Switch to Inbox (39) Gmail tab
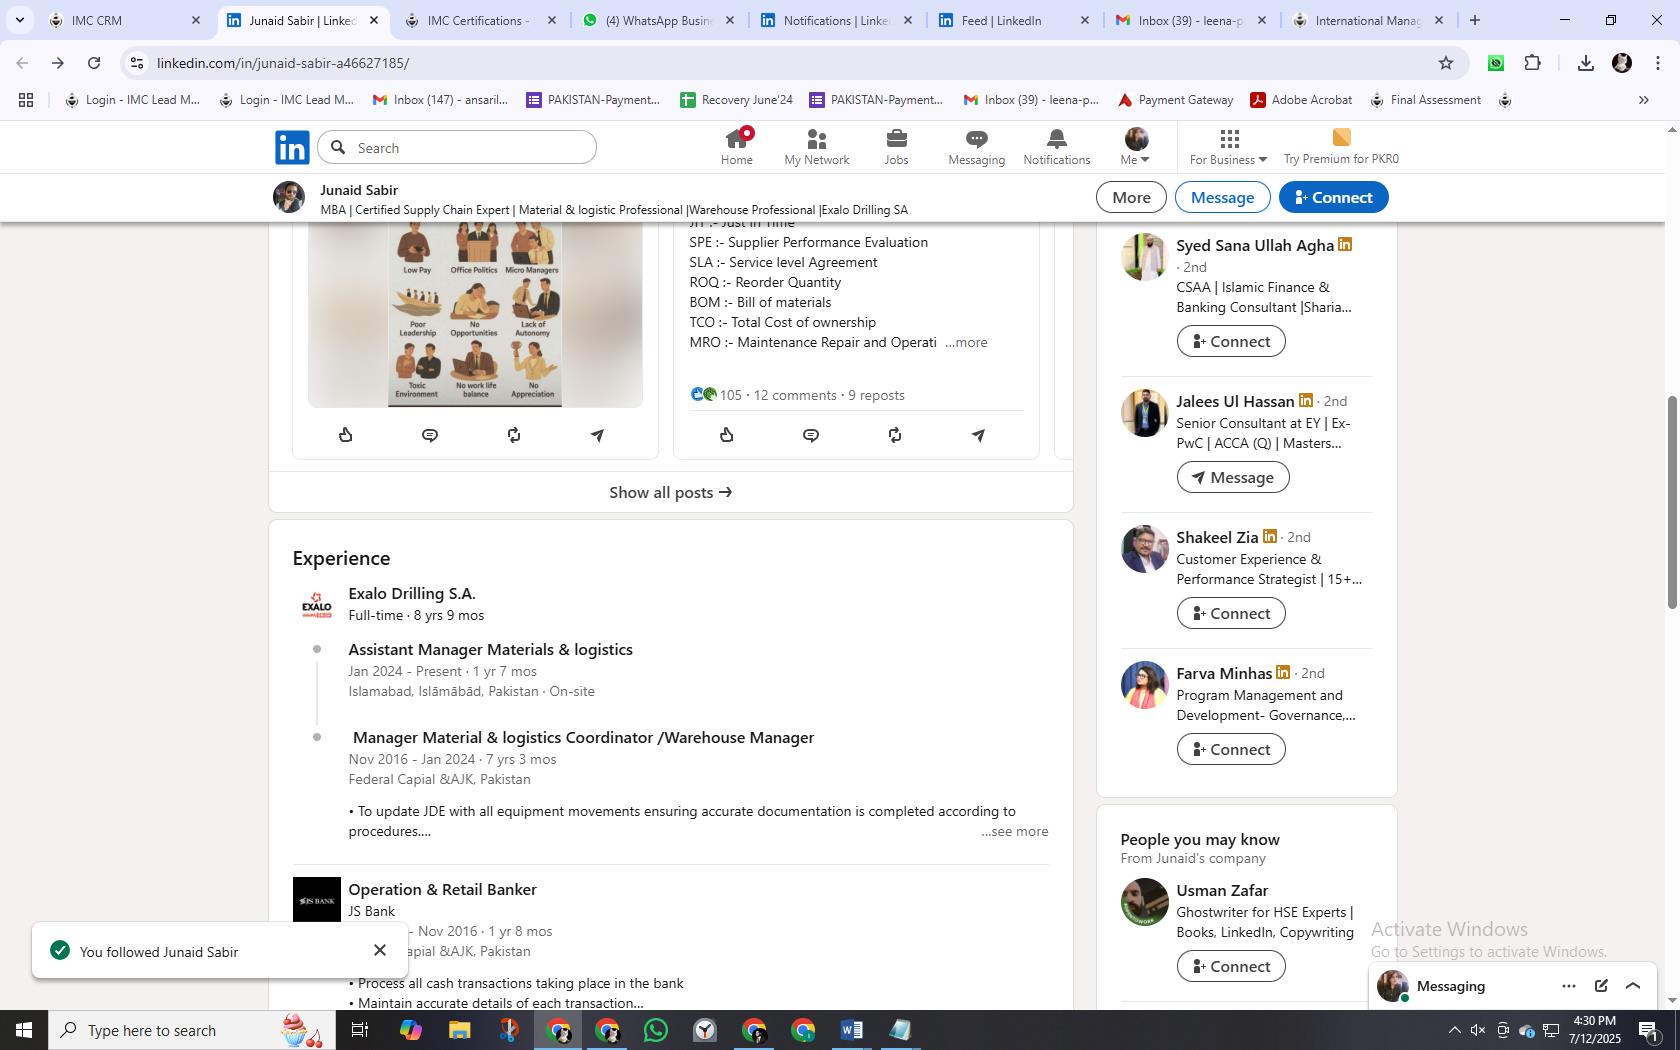 click(x=1190, y=20)
